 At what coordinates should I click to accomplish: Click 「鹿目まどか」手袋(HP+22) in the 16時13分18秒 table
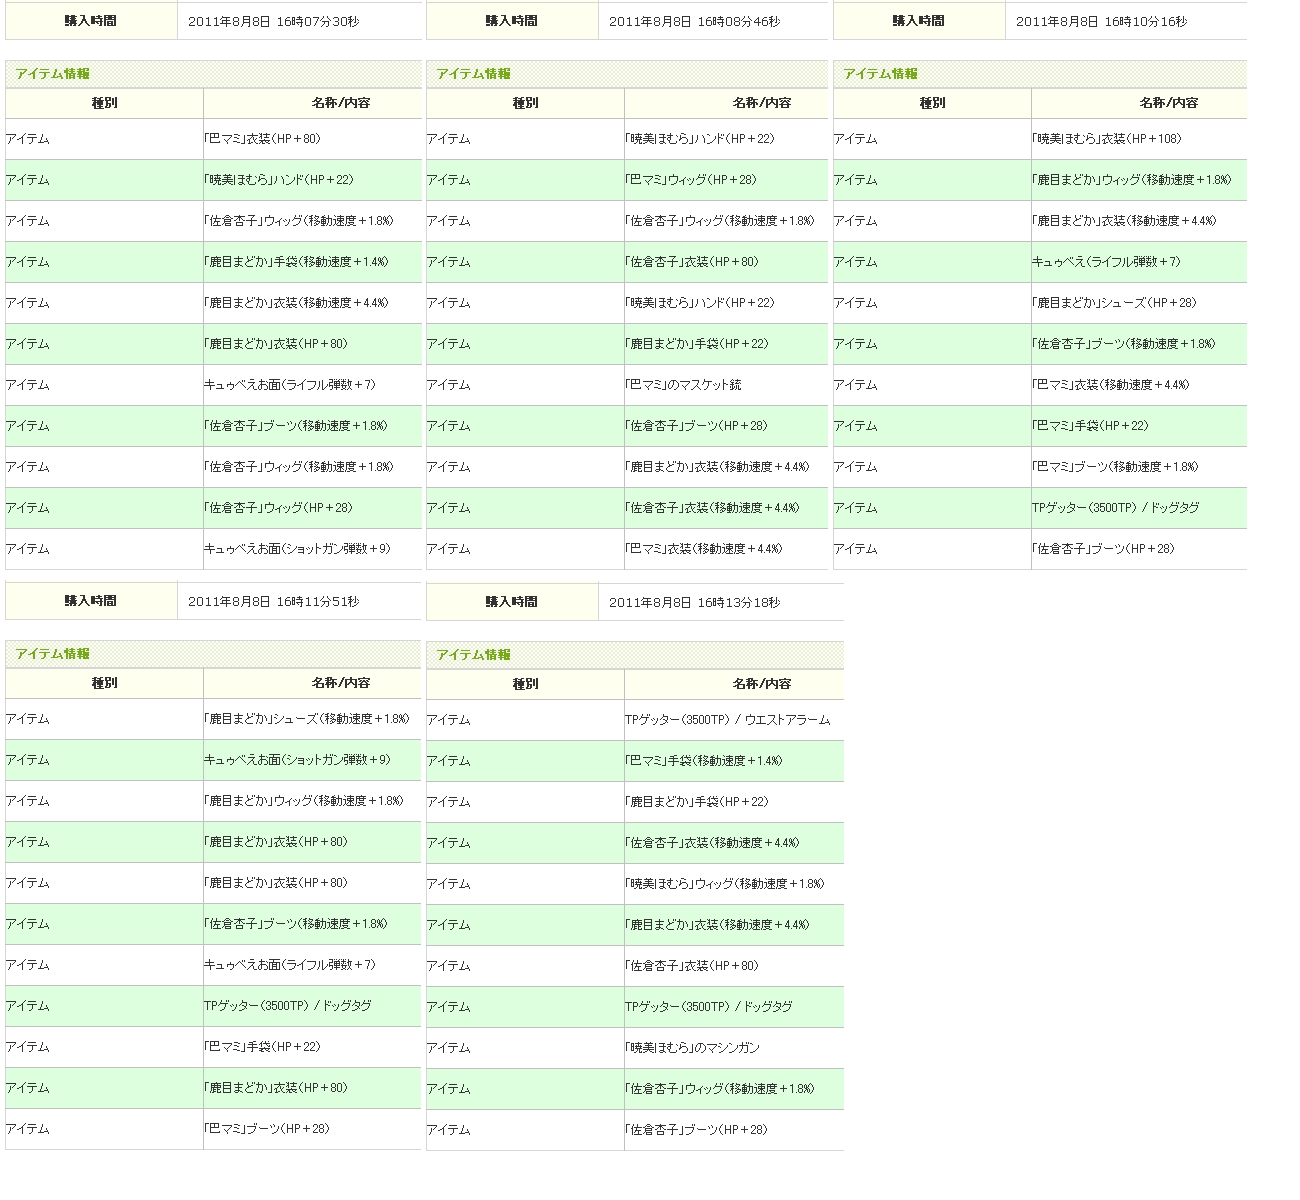(696, 802)
